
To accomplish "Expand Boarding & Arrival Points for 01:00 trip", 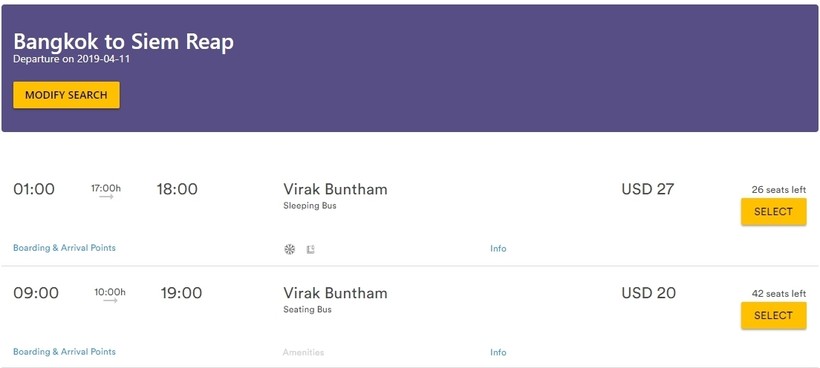I will click(x=64, y=248).
